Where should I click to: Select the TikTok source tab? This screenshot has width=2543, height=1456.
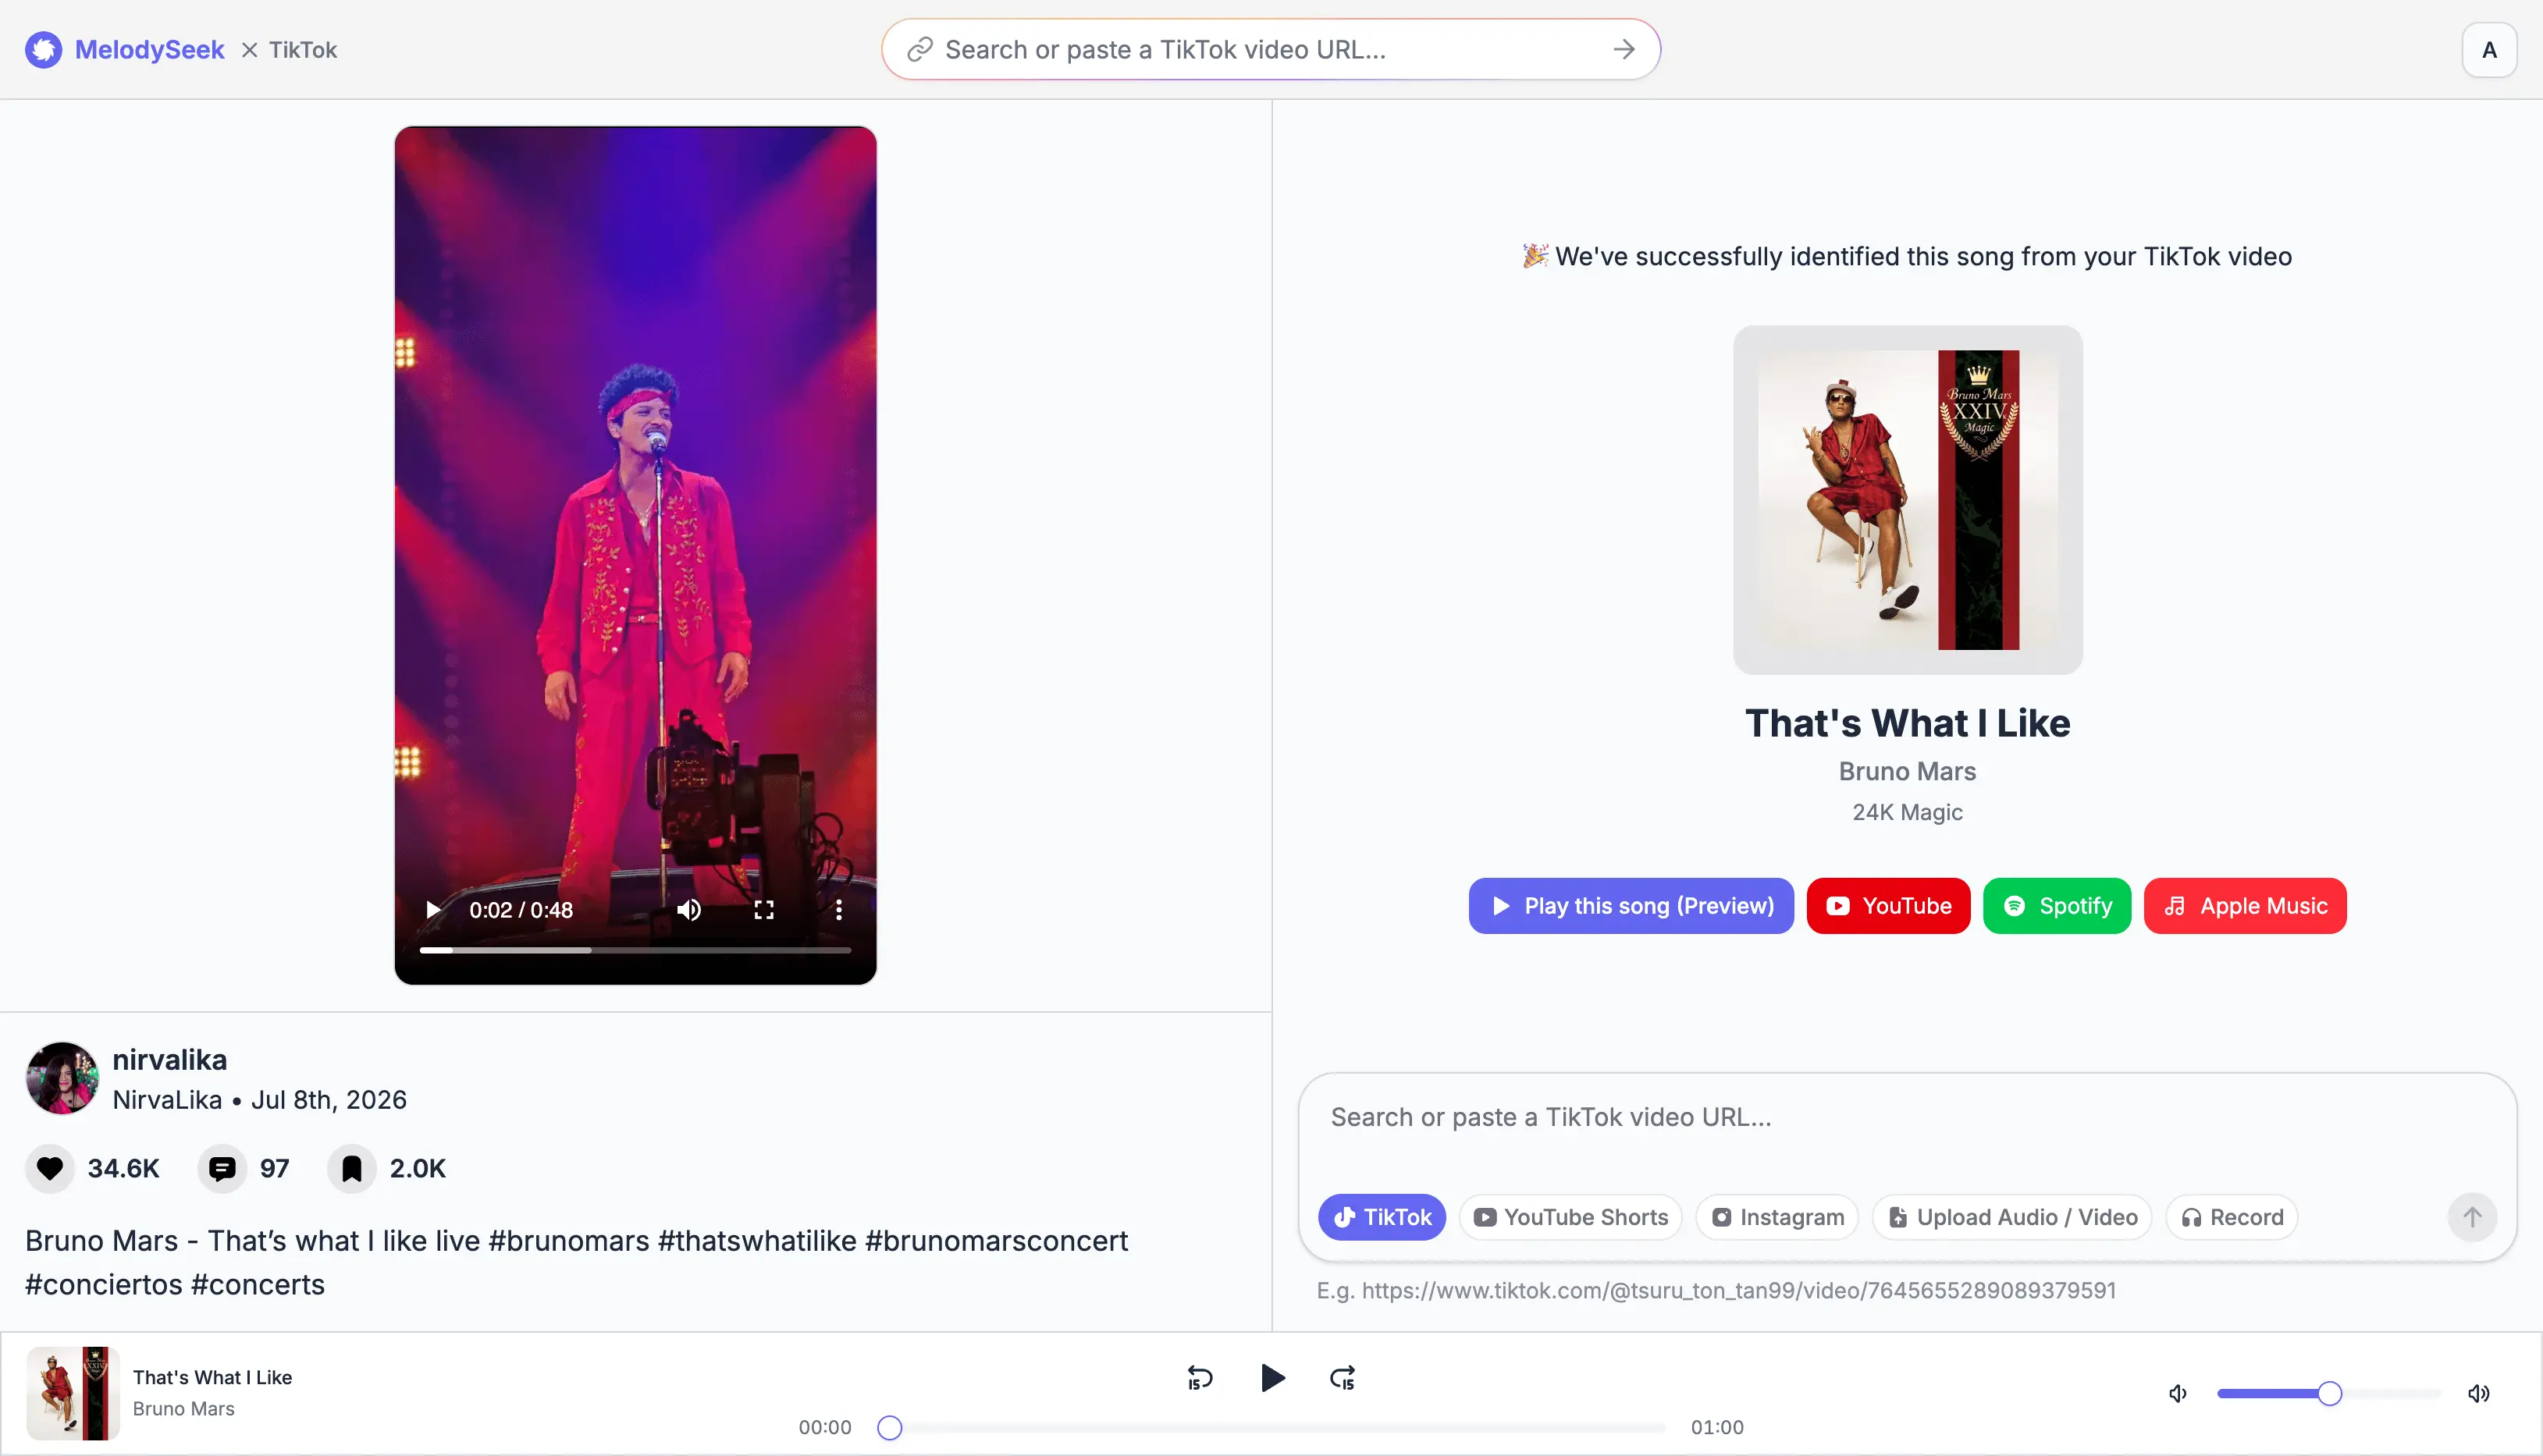(1382, 1217)
